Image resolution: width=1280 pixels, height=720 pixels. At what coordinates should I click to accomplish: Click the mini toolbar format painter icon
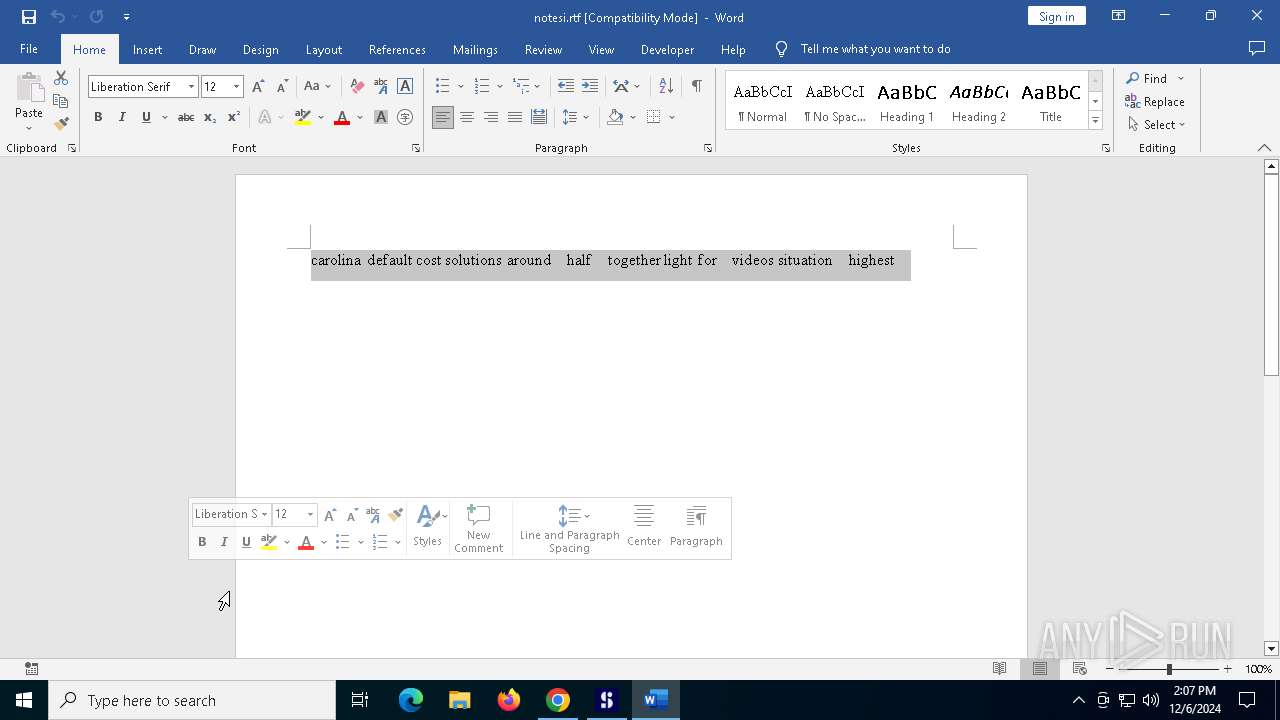click(x=396, y=515)
